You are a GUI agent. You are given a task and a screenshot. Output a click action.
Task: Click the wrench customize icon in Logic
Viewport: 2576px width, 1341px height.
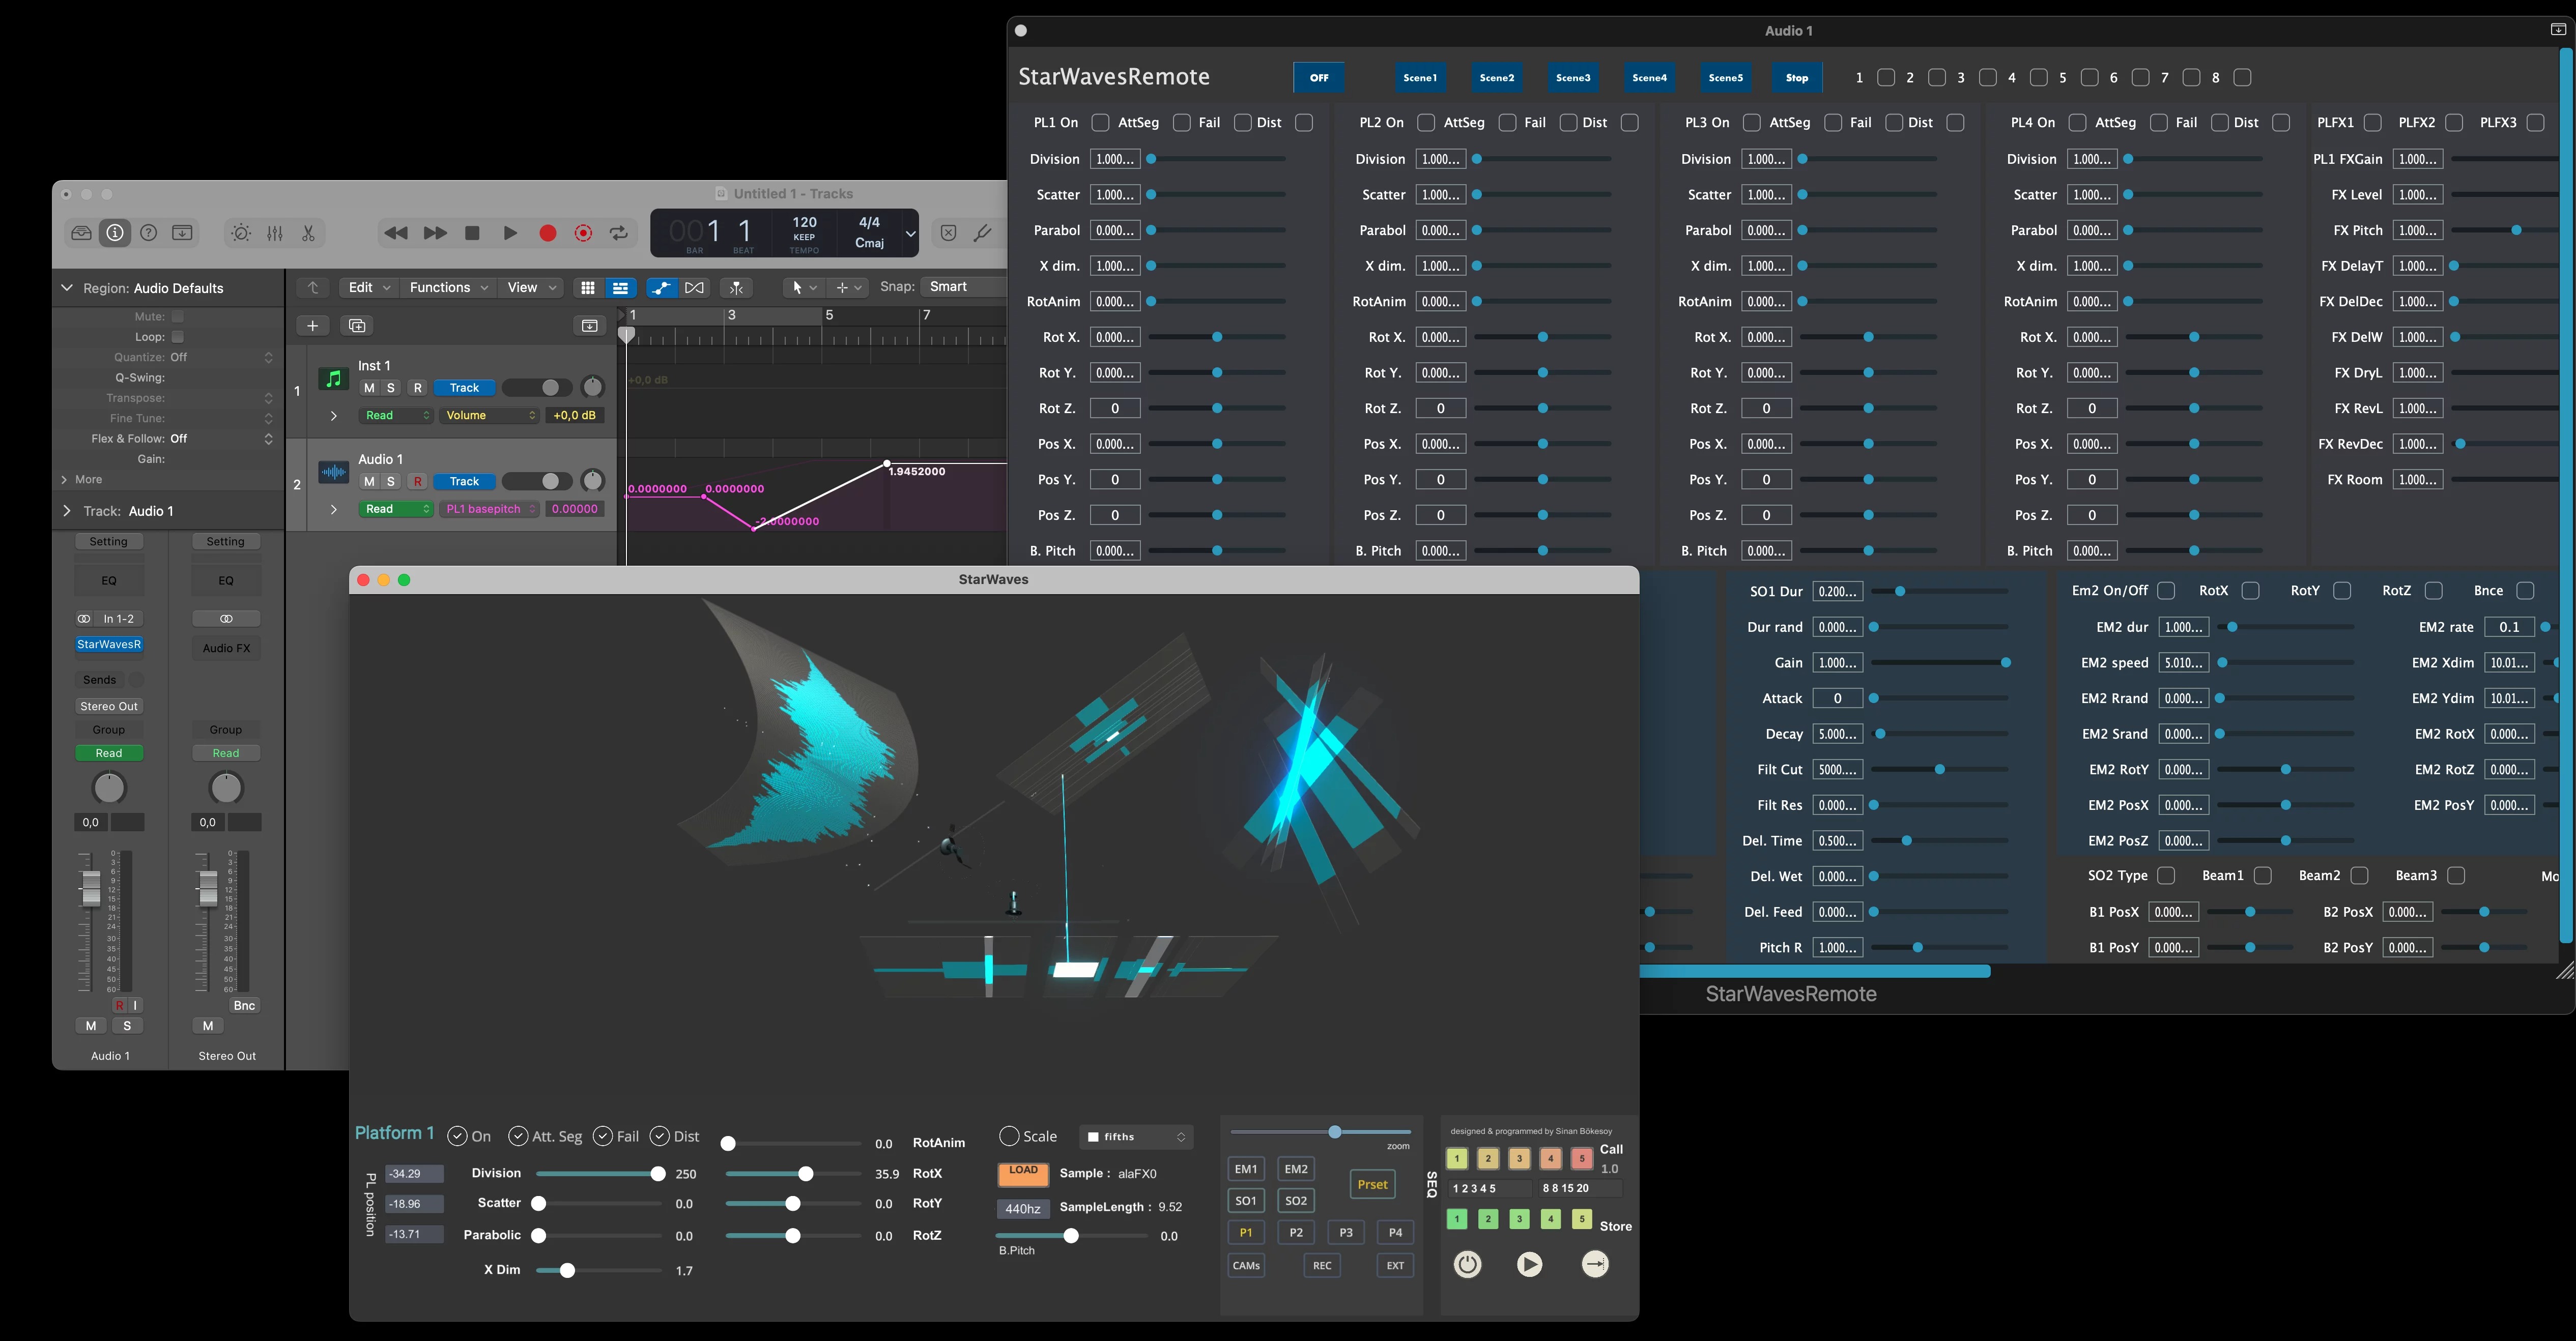coord(983,233)
